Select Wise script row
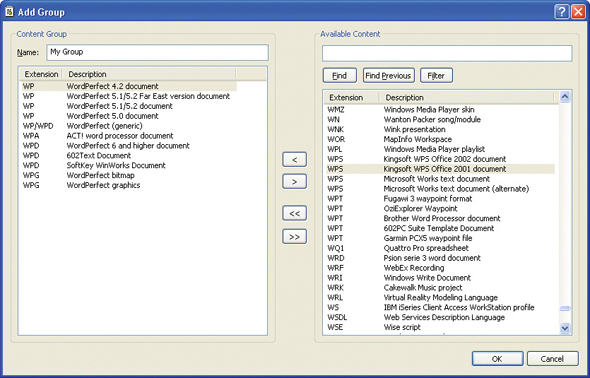This screenshot has width=590, height=378. click(440, 328)
